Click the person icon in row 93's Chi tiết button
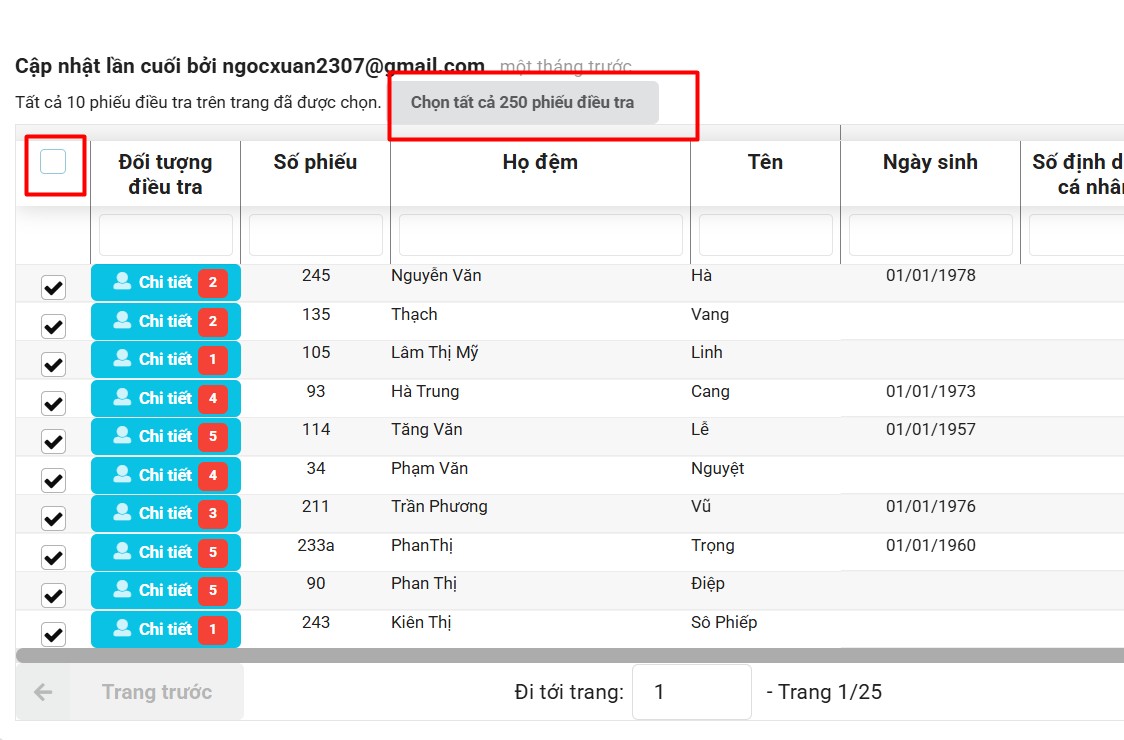The width and height of the screenshot is (1124, 740). 122,398
